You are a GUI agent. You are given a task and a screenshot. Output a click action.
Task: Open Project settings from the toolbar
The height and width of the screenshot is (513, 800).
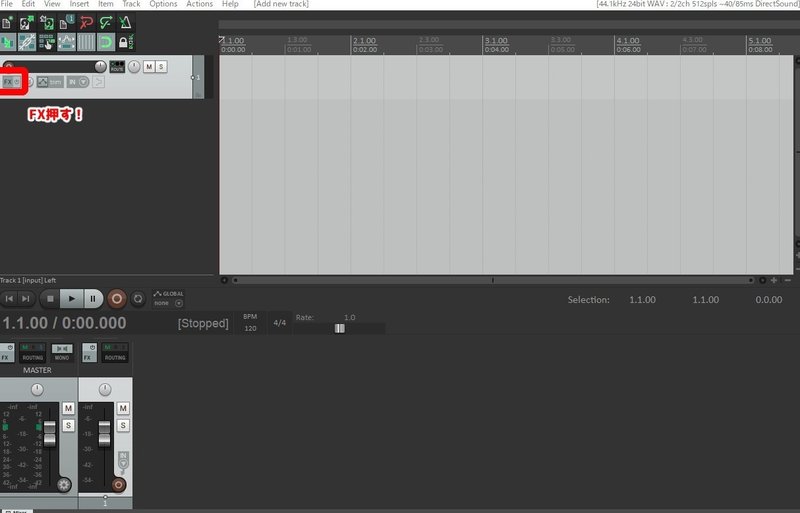66,22
